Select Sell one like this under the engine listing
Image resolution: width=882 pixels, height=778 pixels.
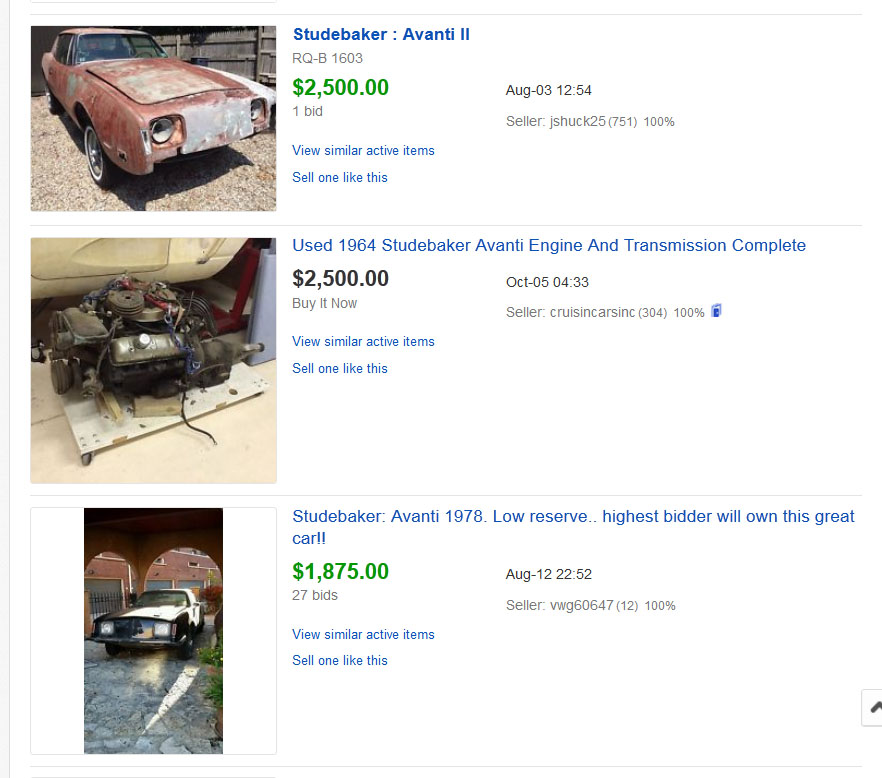click(x=340, y=369)
